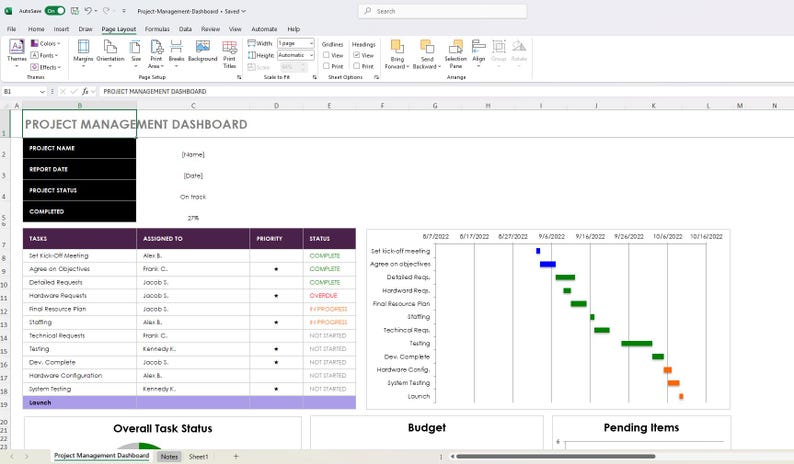This screenshot has height=464, width=794.
Task: Click the Testing bar in Gantt chart
Action: click(x=637, y=343)
